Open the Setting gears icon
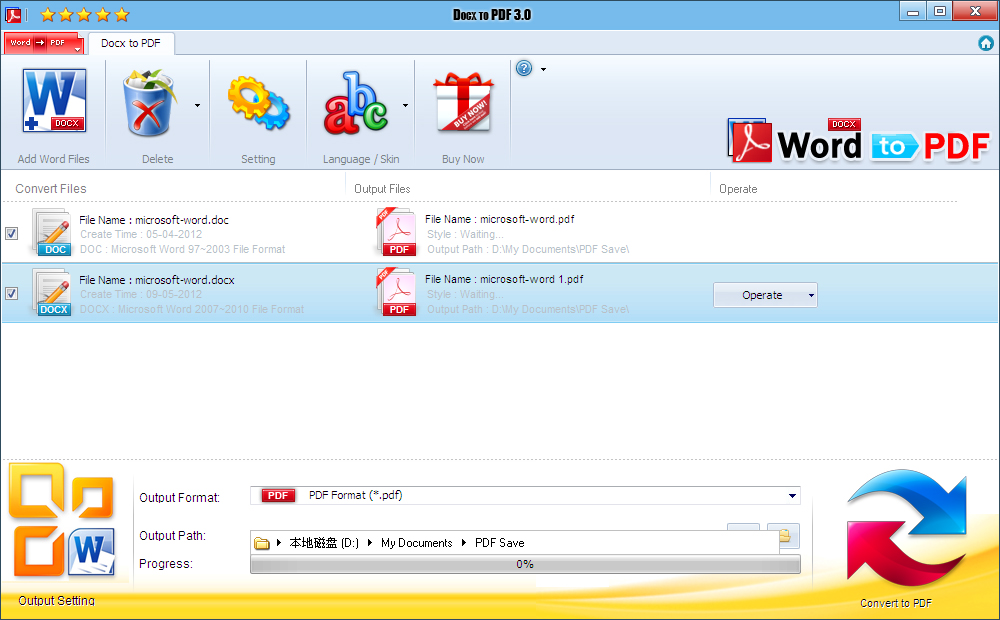Screen dimensions: 1000x620 (258, 103)
